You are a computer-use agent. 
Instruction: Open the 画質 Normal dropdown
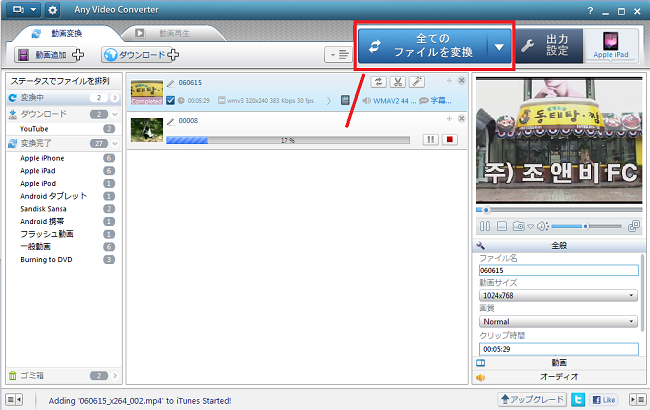click(558, 321)
